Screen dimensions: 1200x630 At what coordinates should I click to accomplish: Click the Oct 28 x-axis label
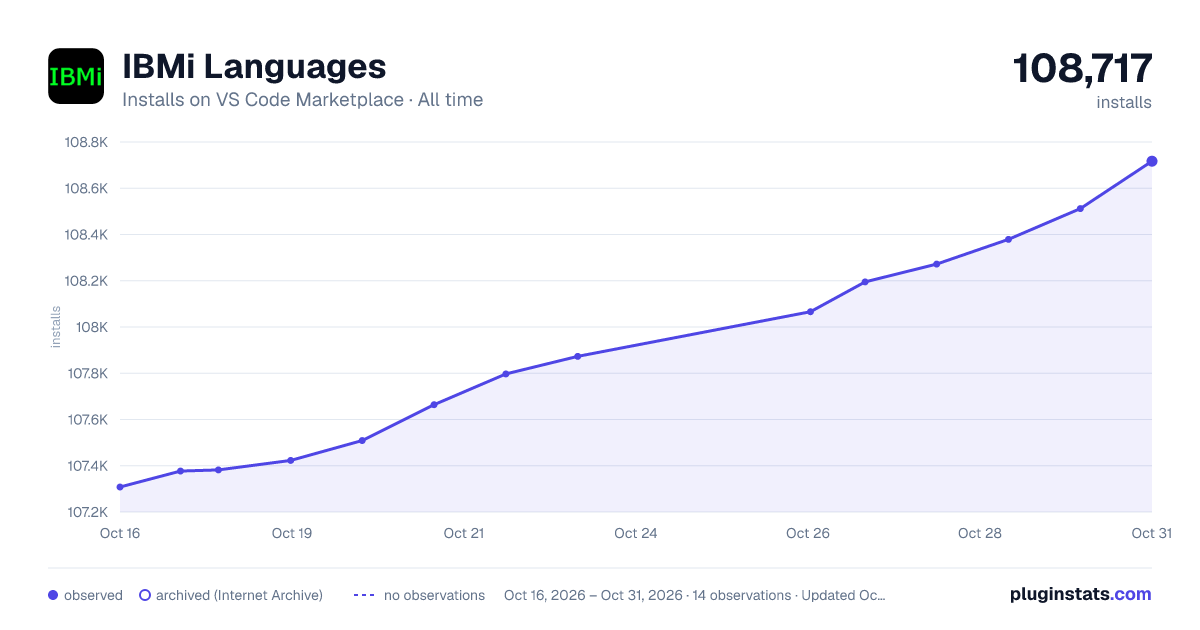980,533
